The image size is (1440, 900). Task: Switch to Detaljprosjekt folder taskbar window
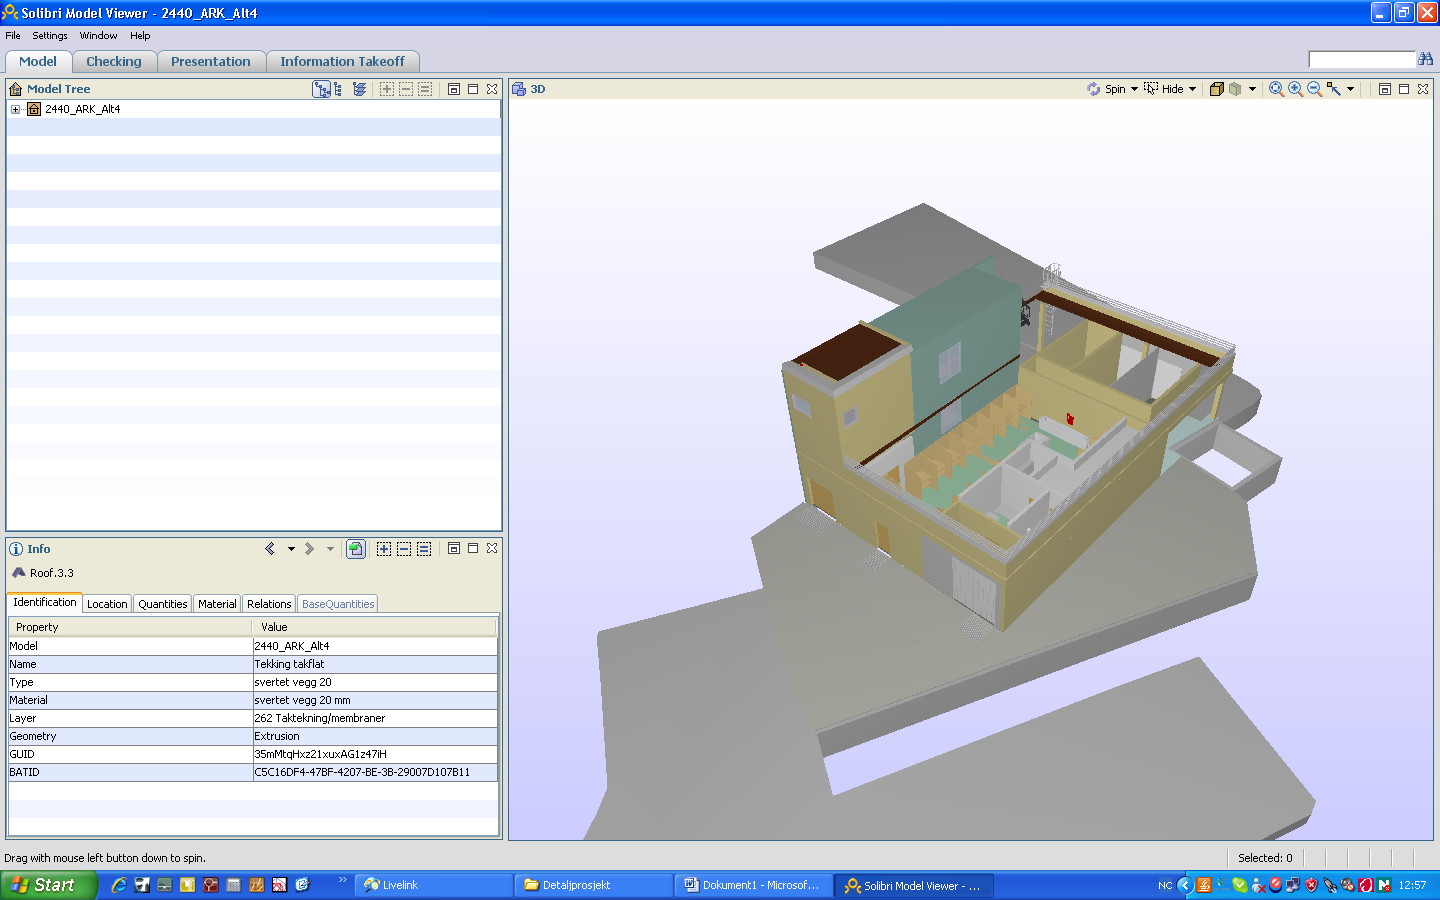[593, 885]
